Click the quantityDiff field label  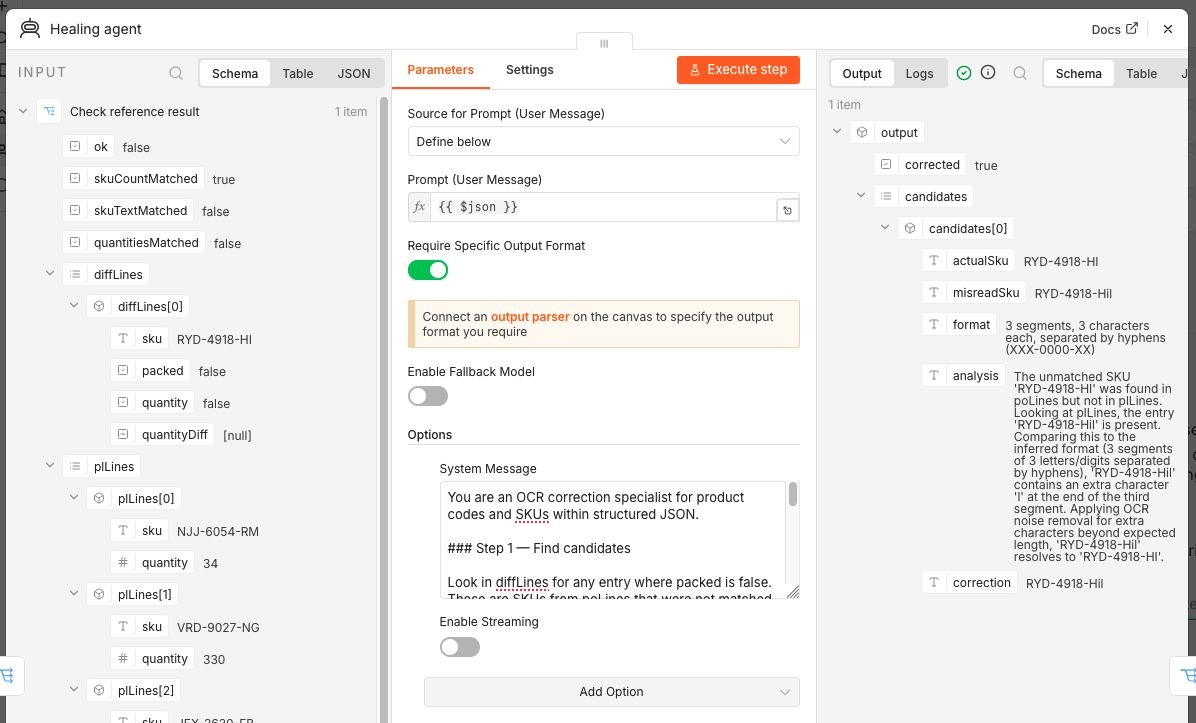click(174, 435)
